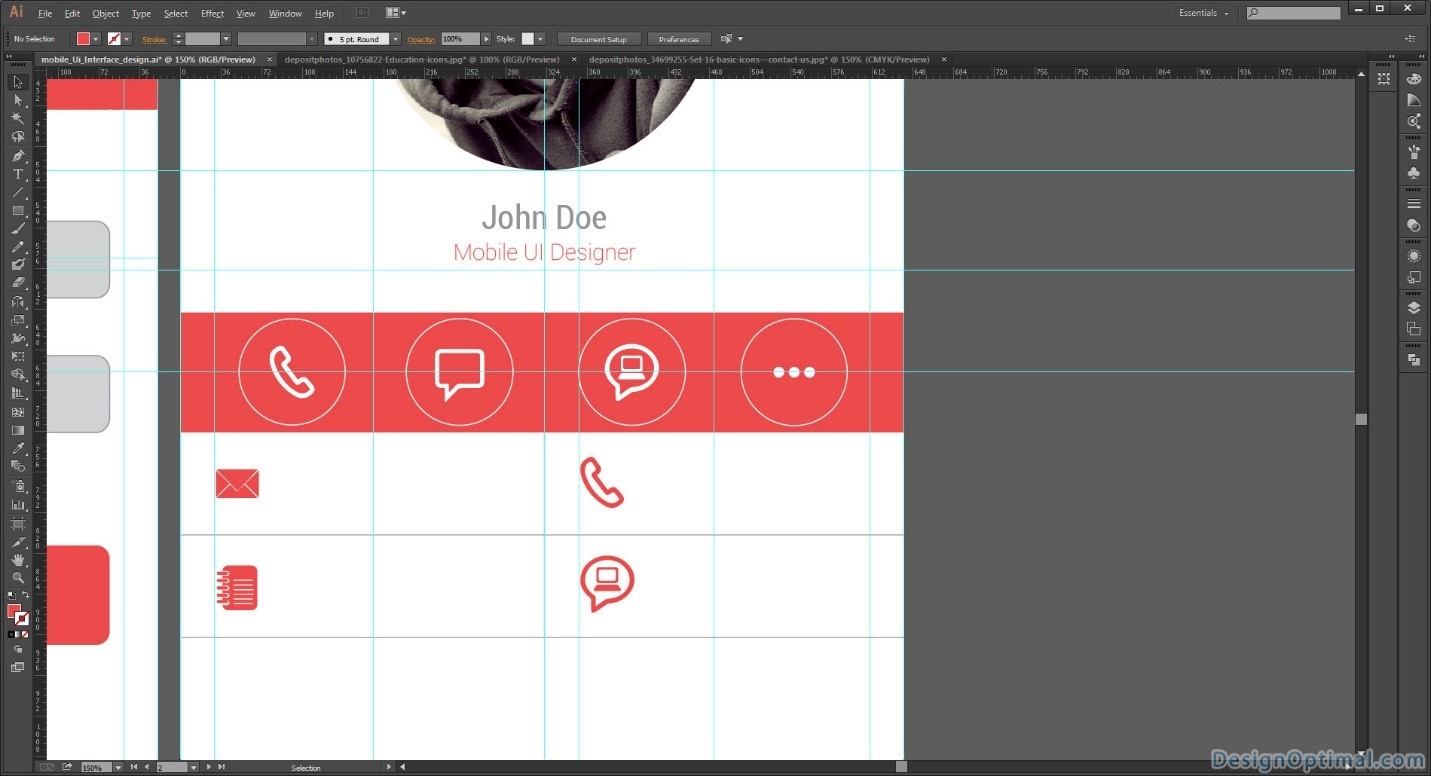The width and height of the screenshot is (1431, 776).
Task: Open the Window menu
Action: click(x=285, y=14)
